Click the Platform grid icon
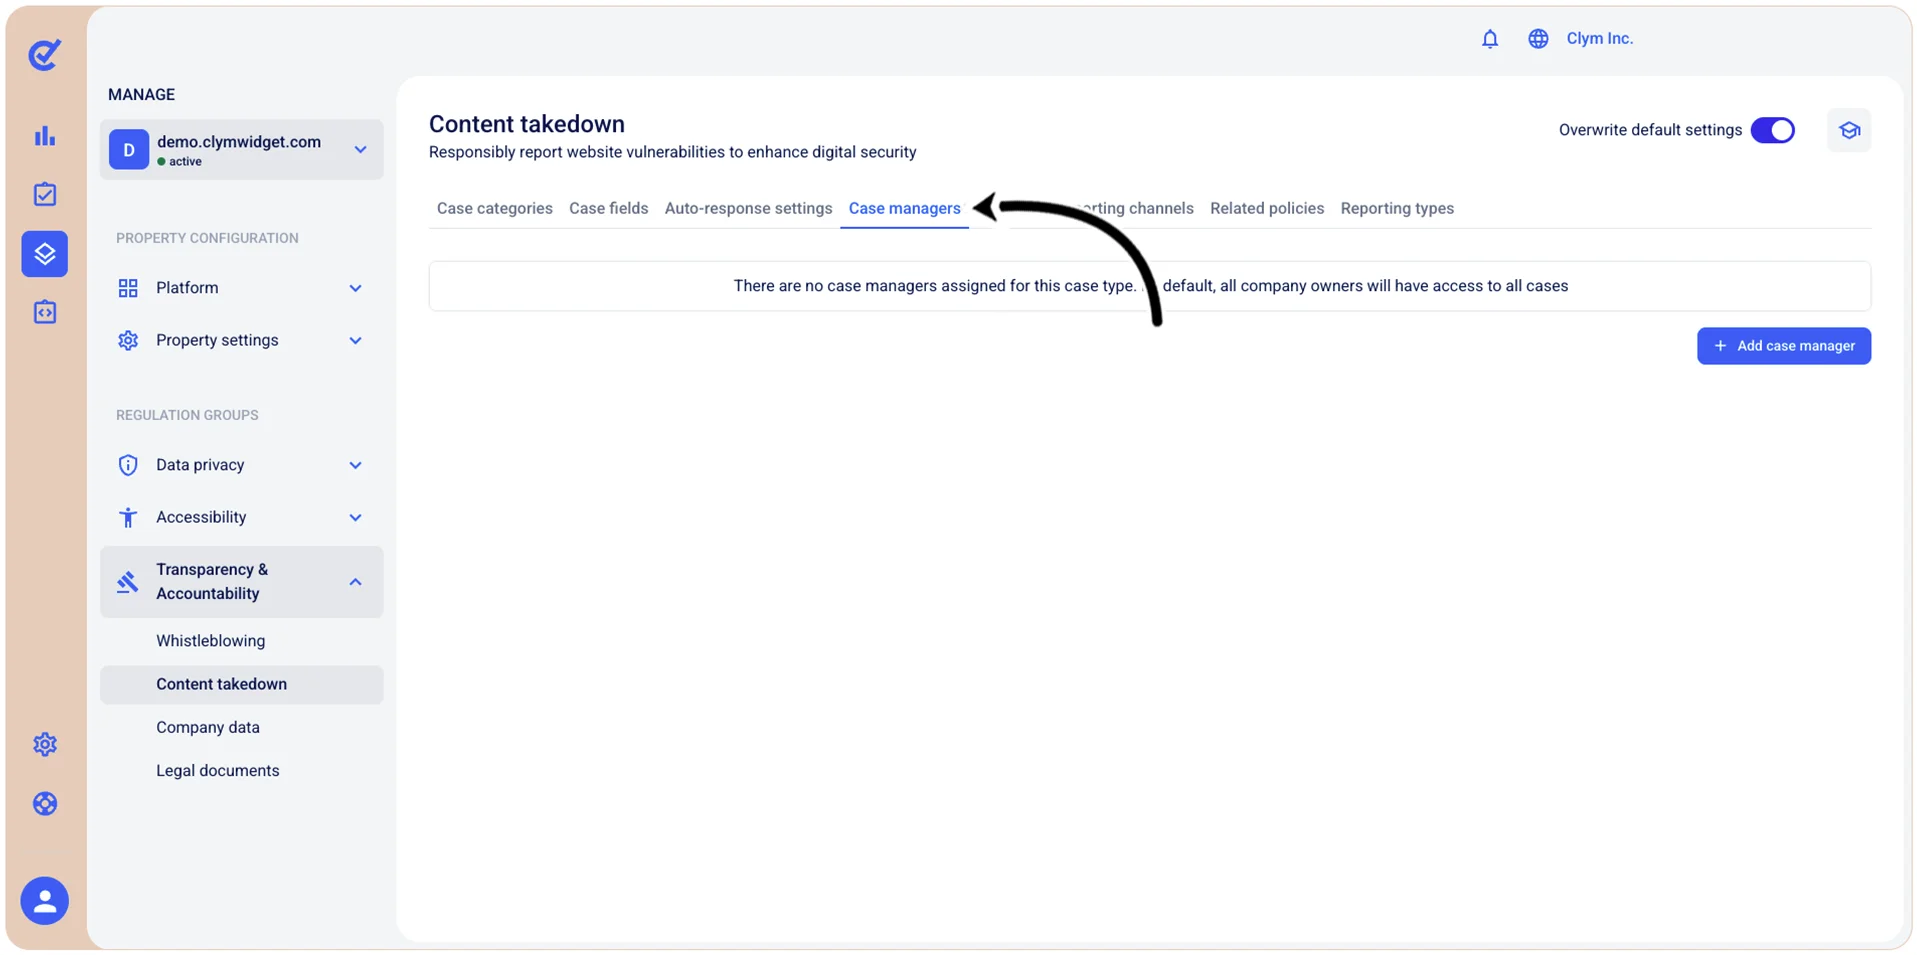The width and height of the screenshot is (1917, 955). pos(128,288)
